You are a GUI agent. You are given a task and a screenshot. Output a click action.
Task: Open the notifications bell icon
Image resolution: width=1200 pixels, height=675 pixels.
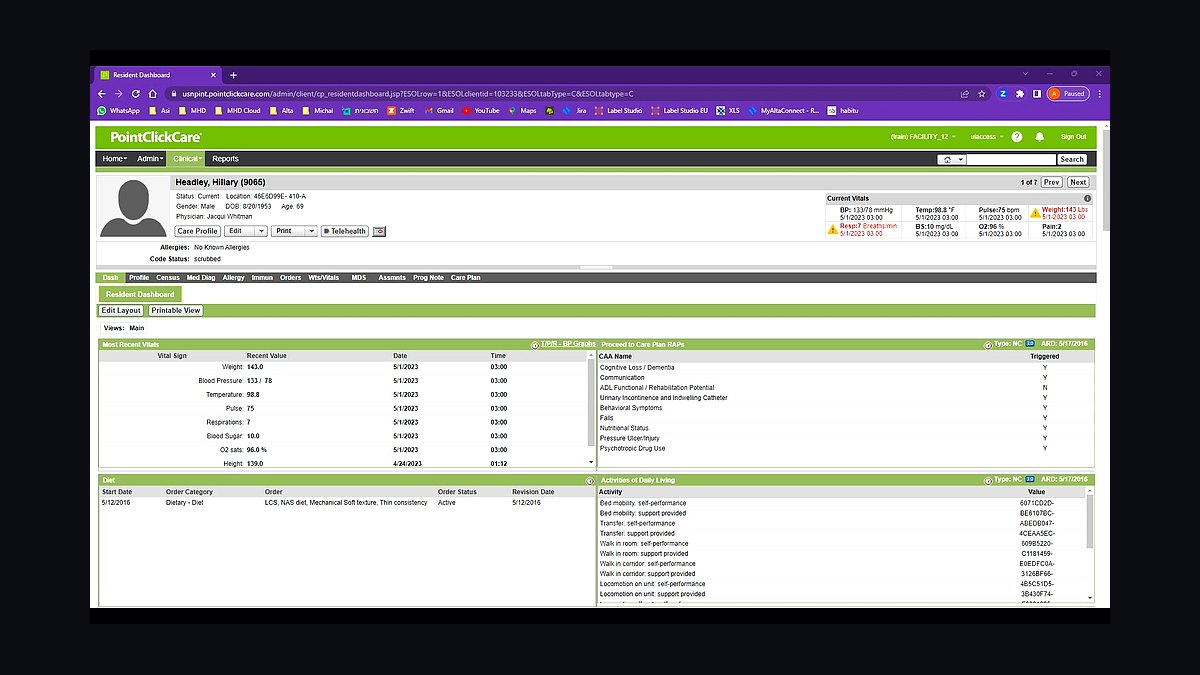coord(1040,137)
